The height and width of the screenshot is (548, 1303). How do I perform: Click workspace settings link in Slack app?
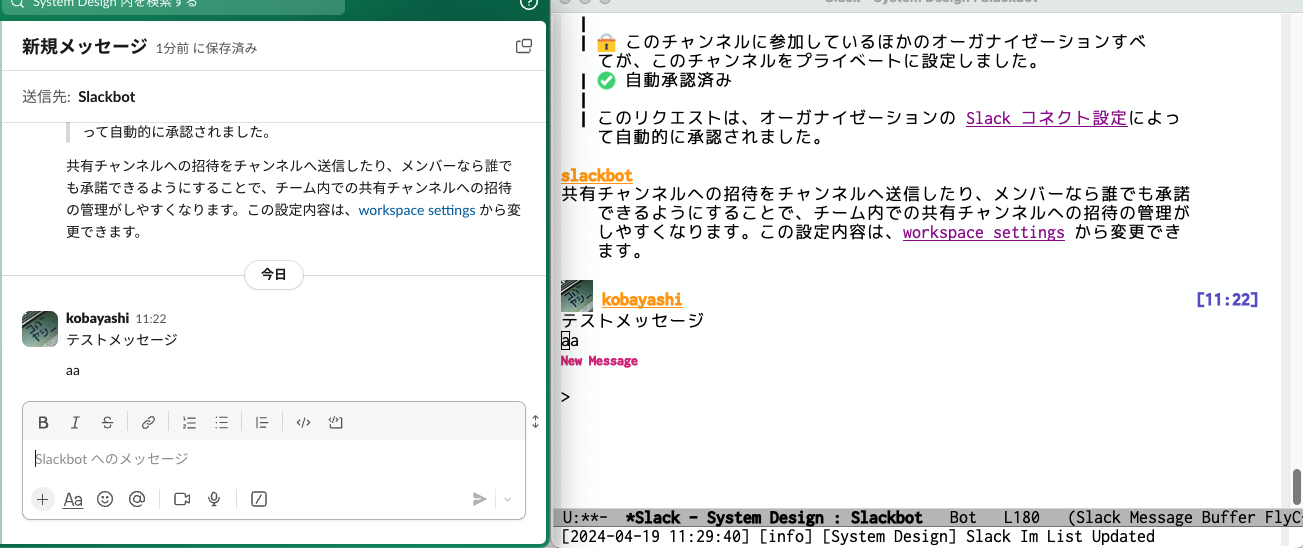417,210
